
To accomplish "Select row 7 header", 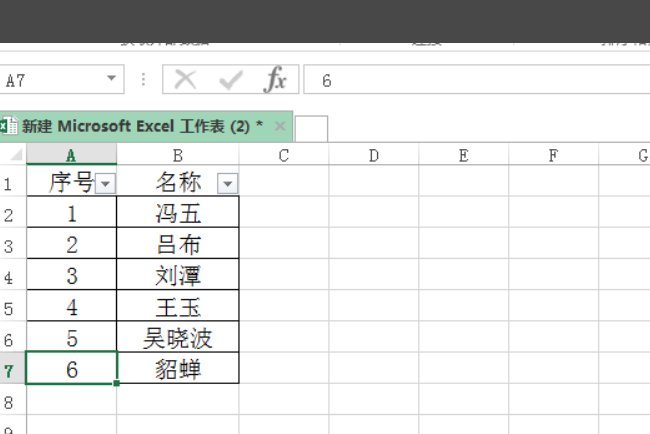I will 13,368.
